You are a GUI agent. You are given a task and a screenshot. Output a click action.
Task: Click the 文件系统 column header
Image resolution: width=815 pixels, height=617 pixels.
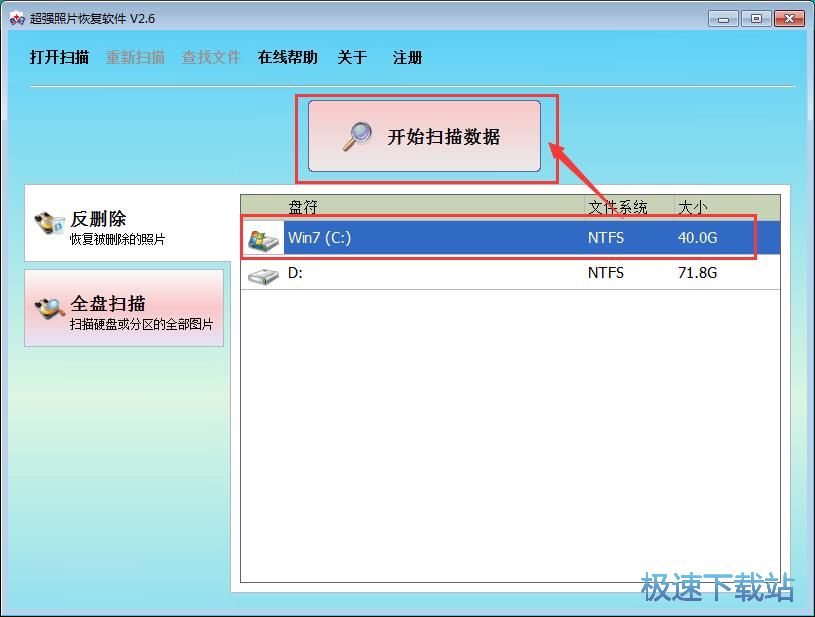[618, 207]
